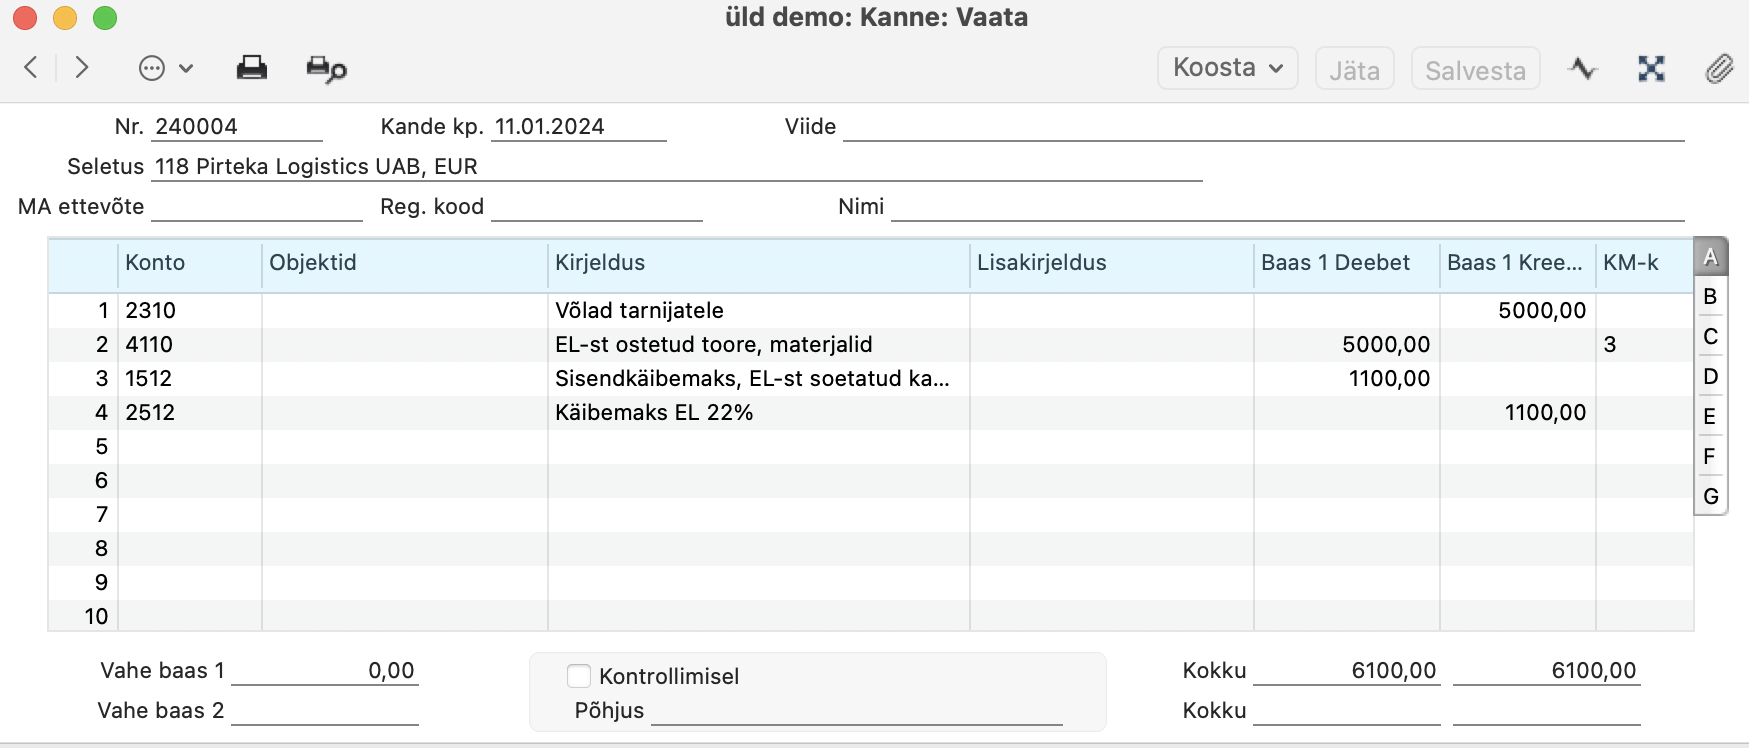Open print preview icon

pyautogui.click(x=326, y=69)
